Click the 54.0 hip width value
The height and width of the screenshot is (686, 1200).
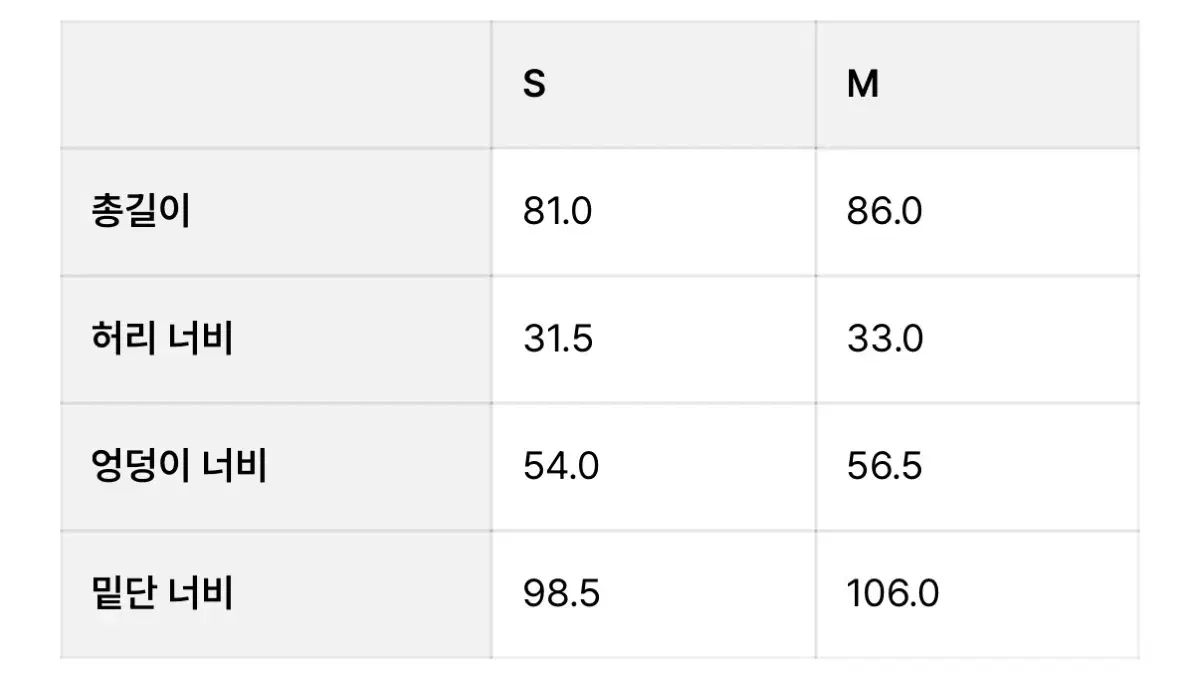pyautogui.click(x=560, y=466)
